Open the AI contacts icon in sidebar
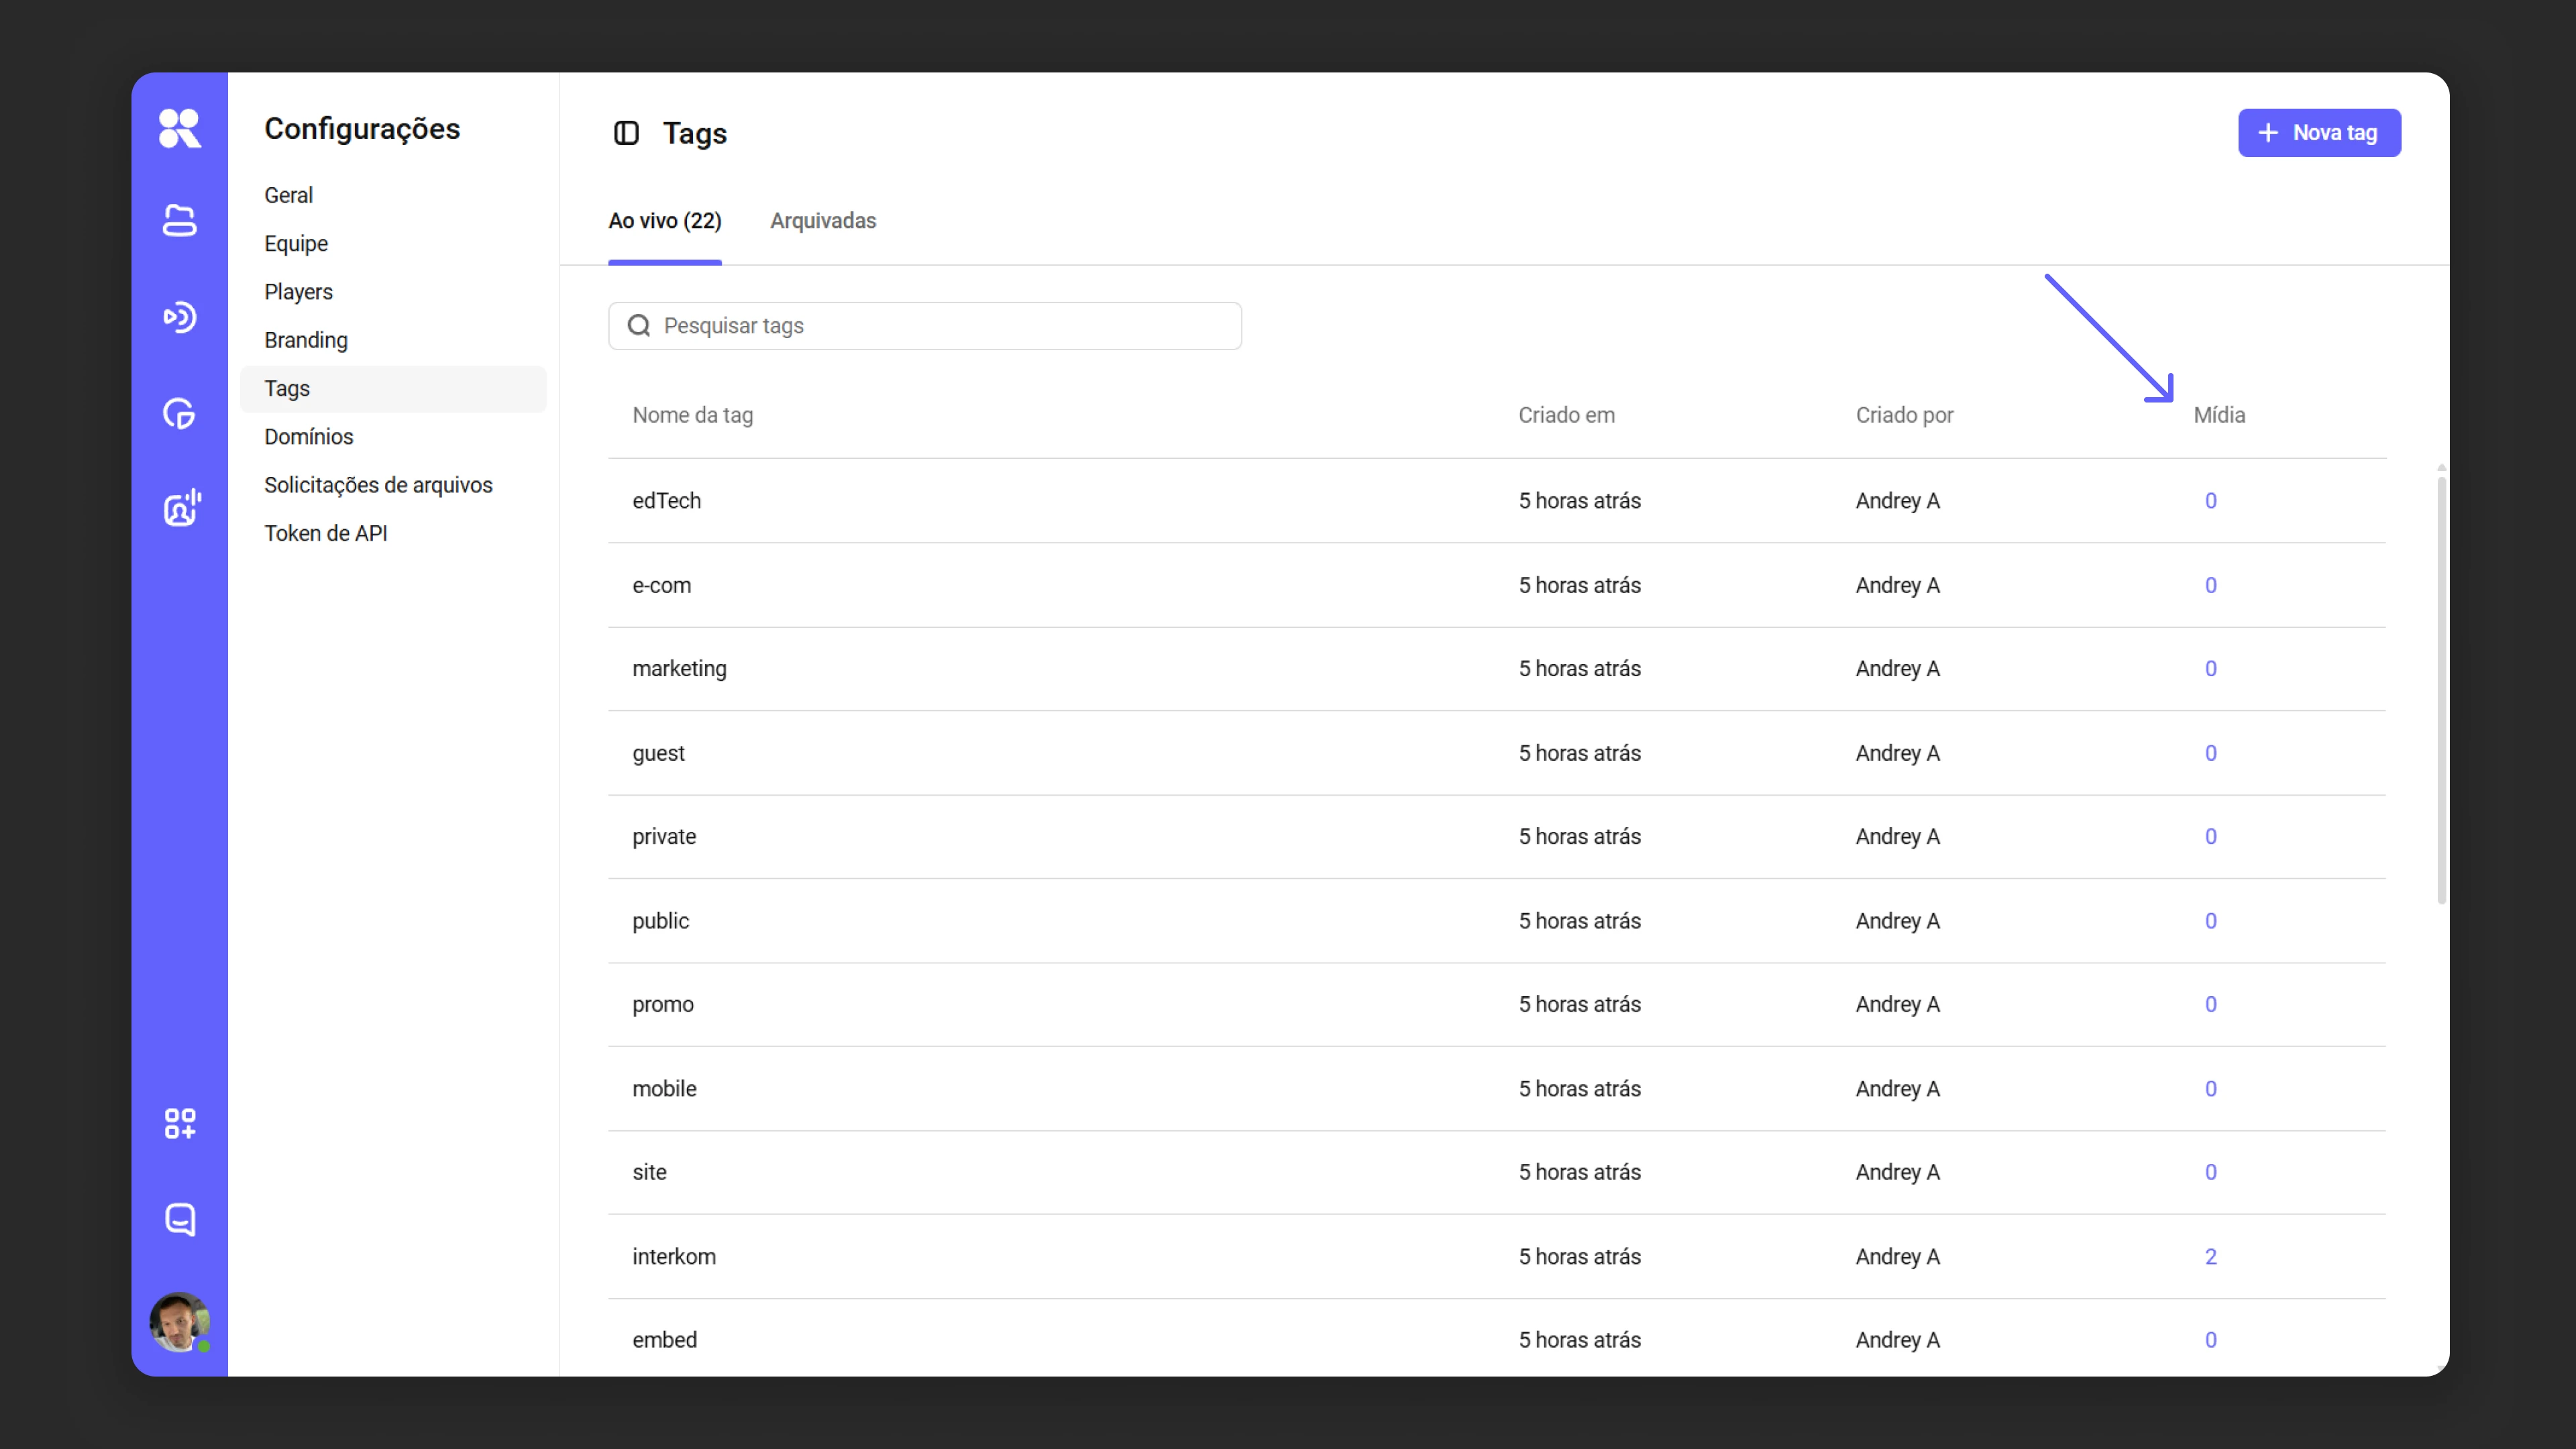Screen dimensions: 2576x1449 coord(181,508)
